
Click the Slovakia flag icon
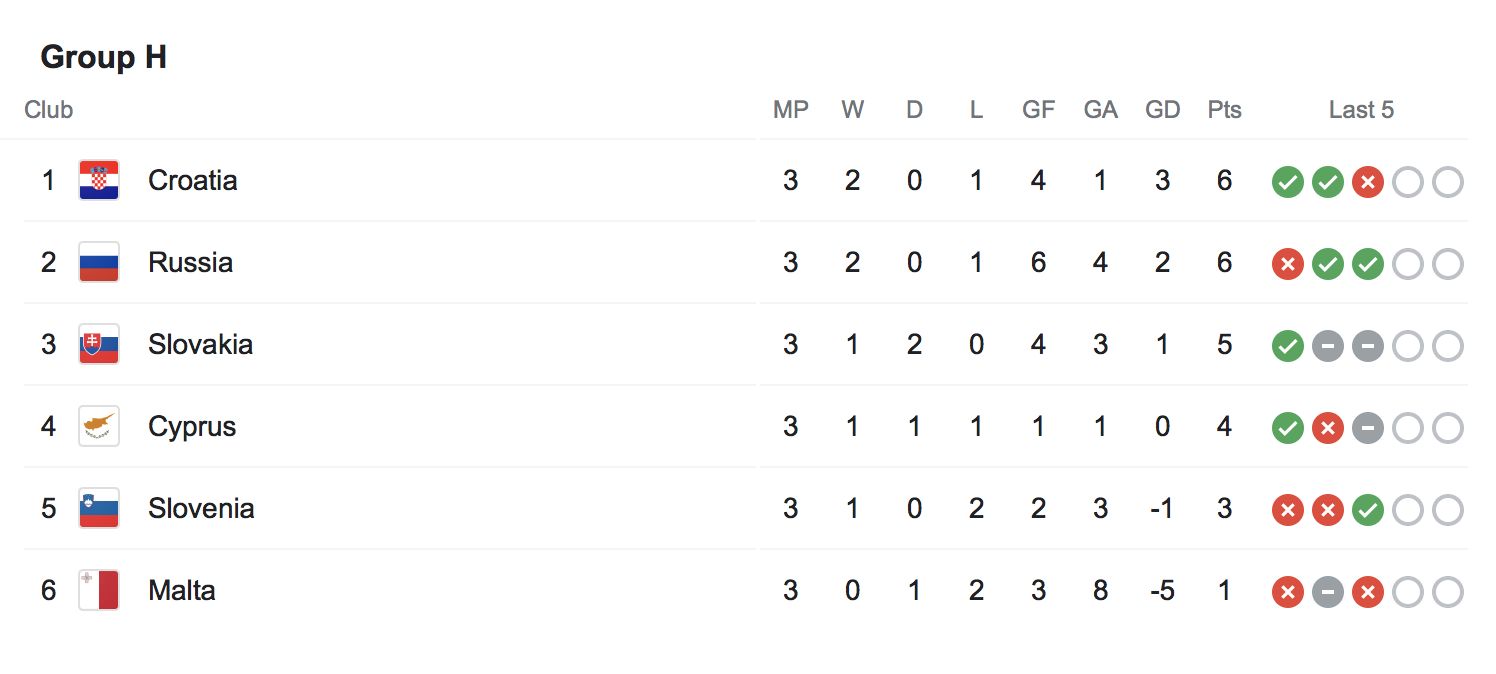coord(99,345)
